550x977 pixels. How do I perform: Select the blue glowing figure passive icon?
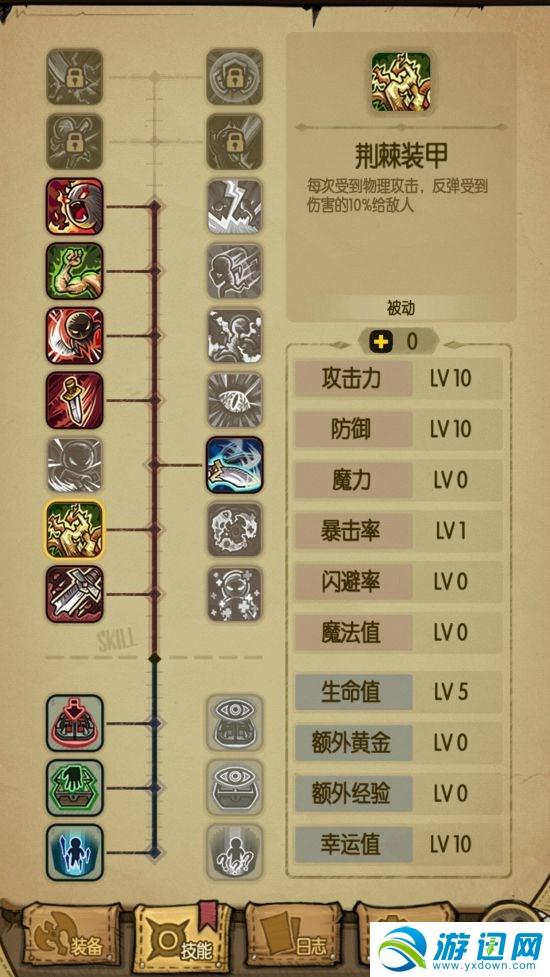[74, 852]
